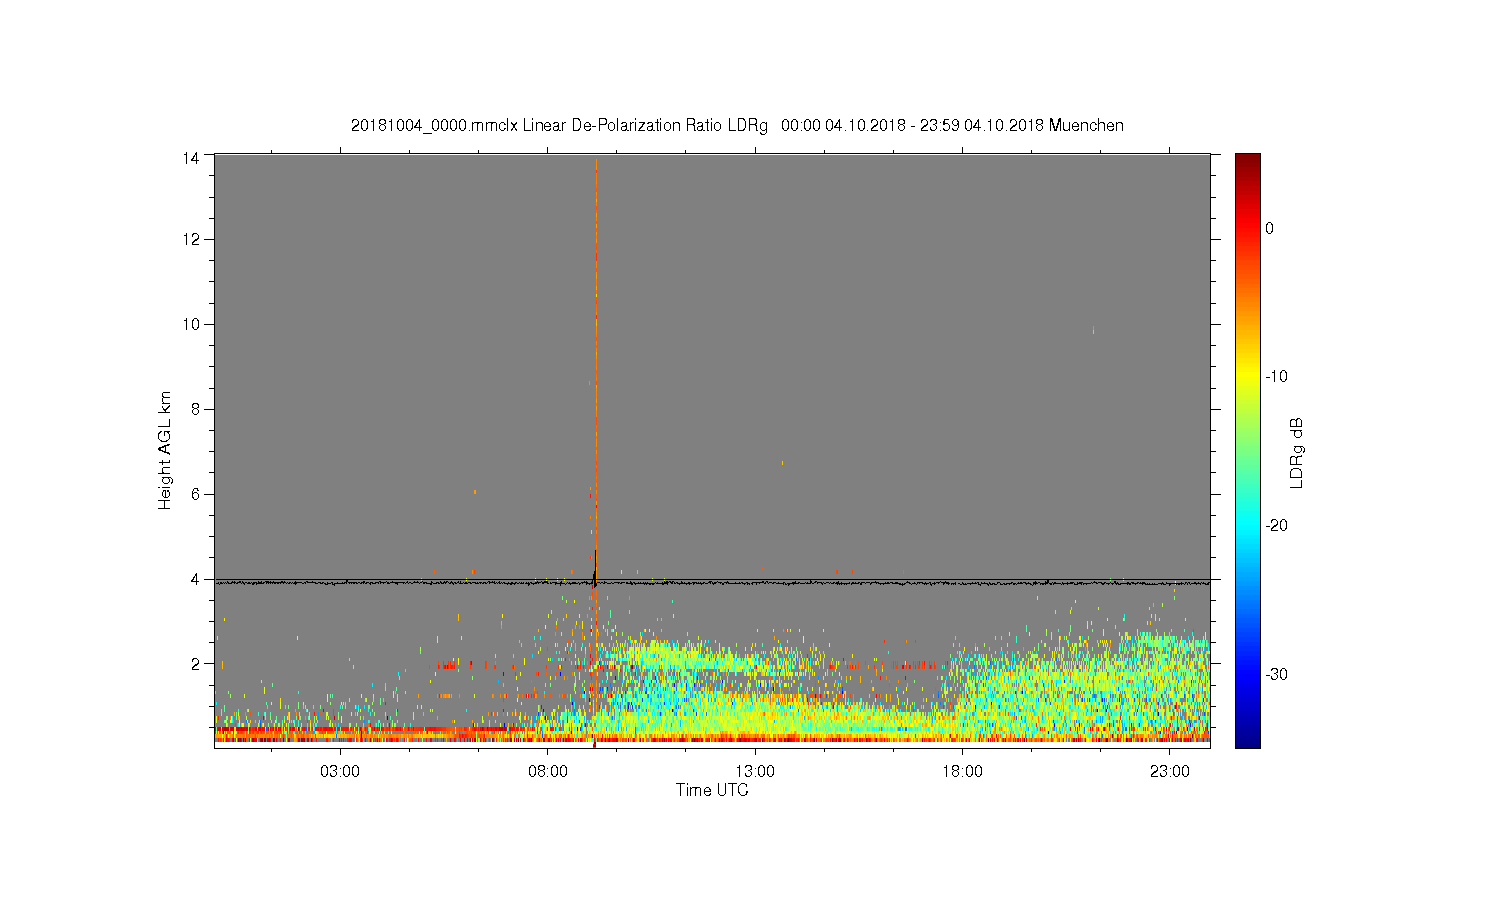
Task: Click the '13:00' time axis label
Action: point(755,772)
